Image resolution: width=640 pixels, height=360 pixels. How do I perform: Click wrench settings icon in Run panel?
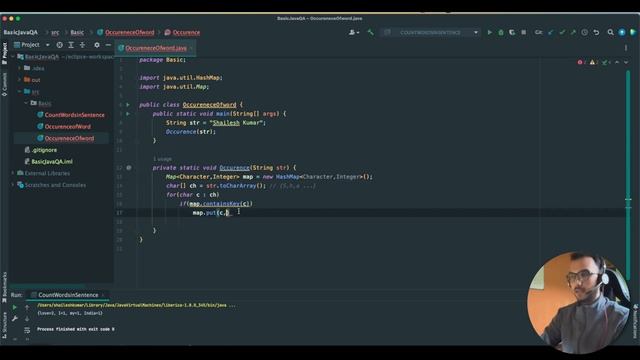click(15, 318)
